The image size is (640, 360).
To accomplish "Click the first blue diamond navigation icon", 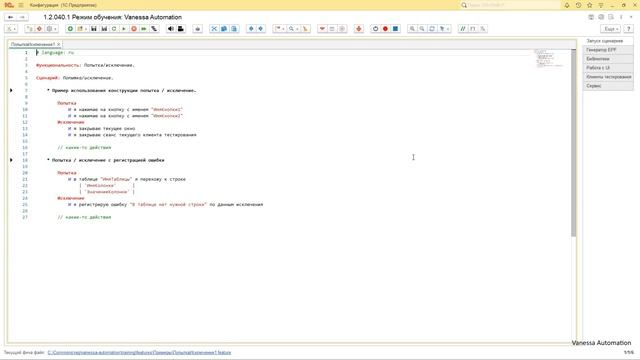I will 251,29.
